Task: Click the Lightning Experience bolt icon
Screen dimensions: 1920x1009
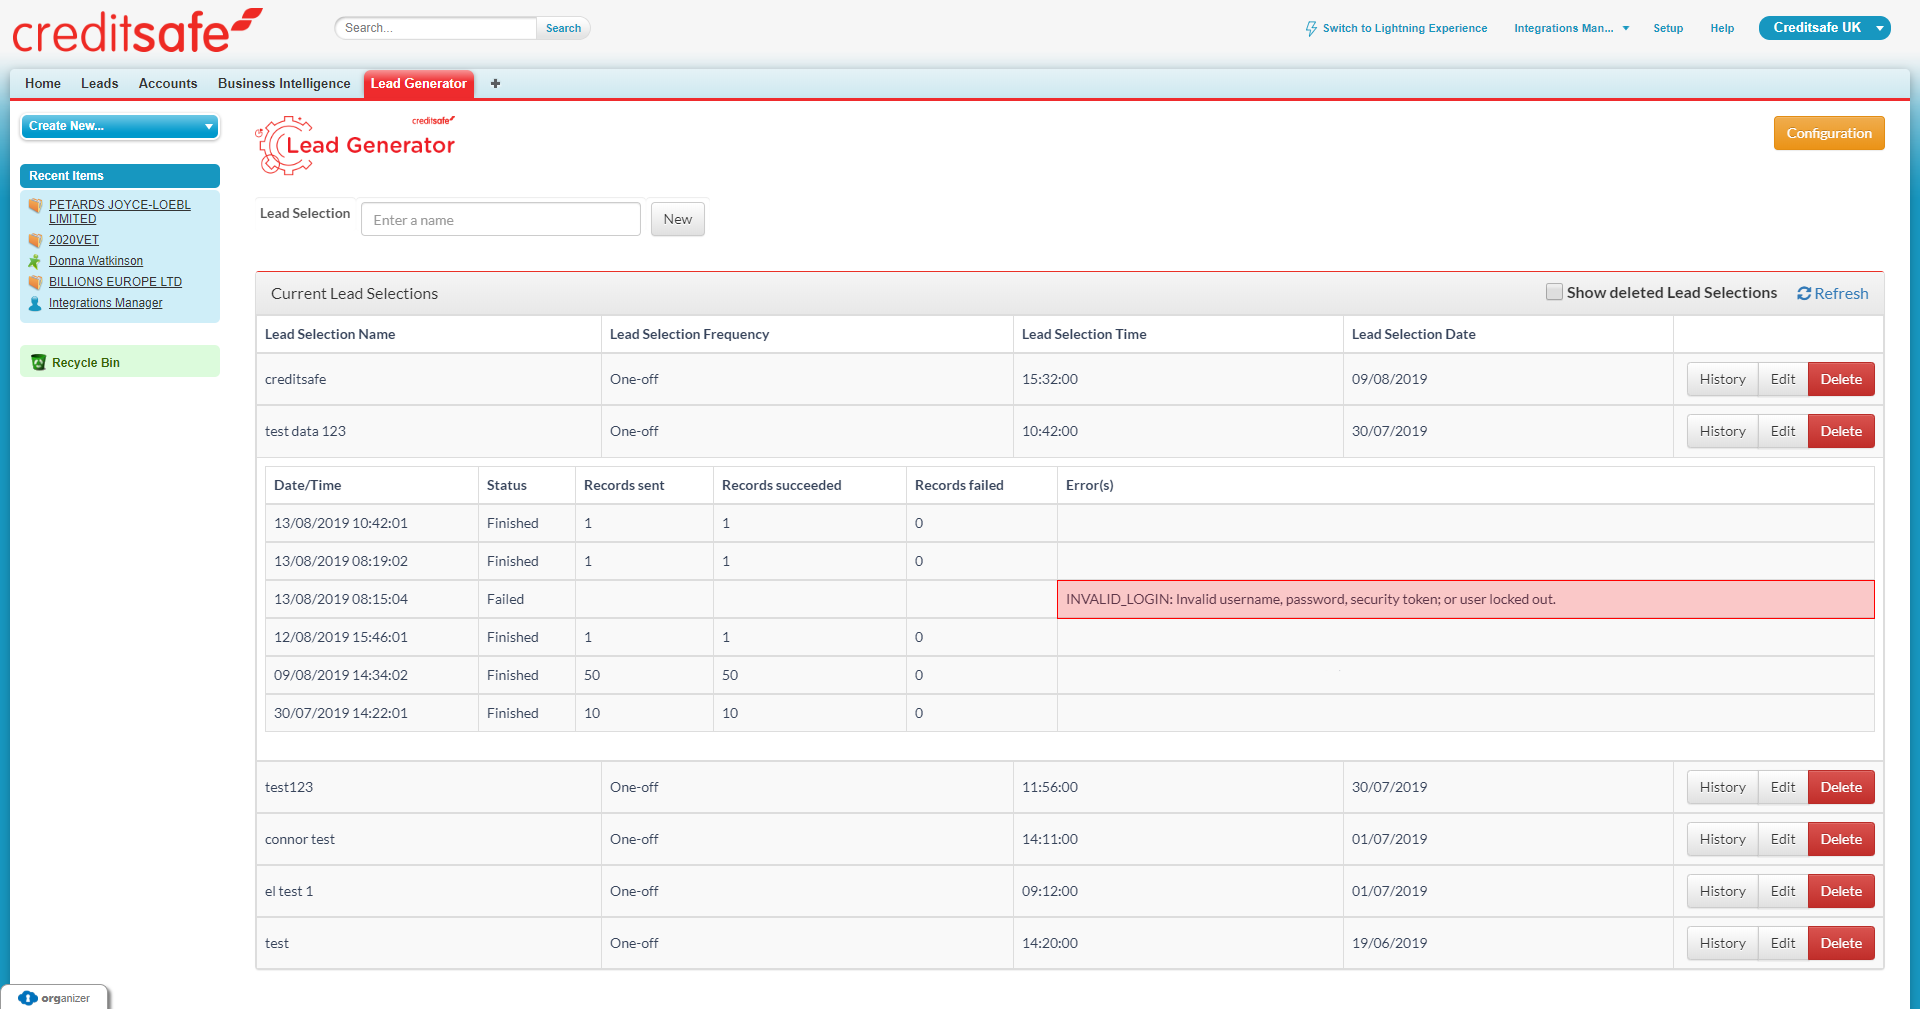Action: point(1311,29)
